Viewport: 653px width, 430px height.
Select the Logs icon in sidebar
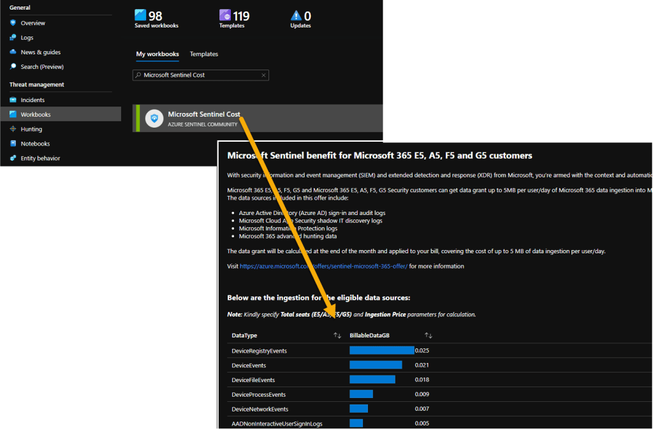point(13,37)
